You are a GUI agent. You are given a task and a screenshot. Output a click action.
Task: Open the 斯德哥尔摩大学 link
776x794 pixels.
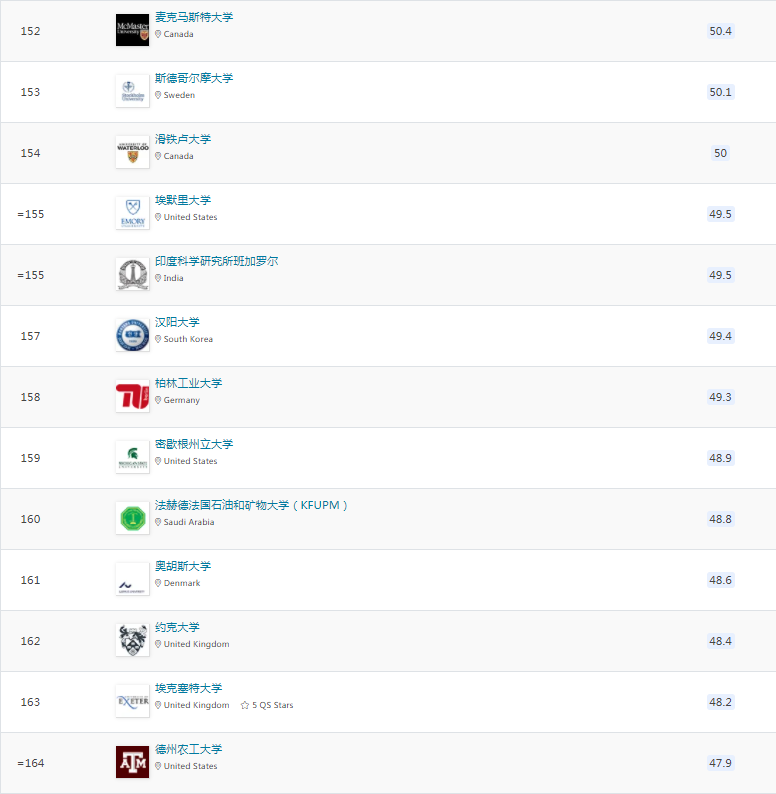(194, 78)
